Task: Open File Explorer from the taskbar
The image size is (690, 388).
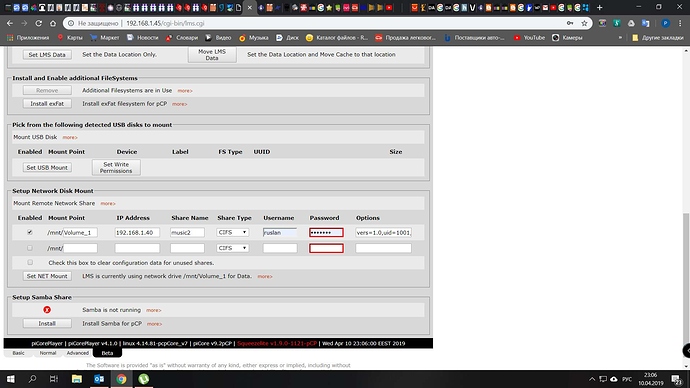Action: click(x=77, y=379)
